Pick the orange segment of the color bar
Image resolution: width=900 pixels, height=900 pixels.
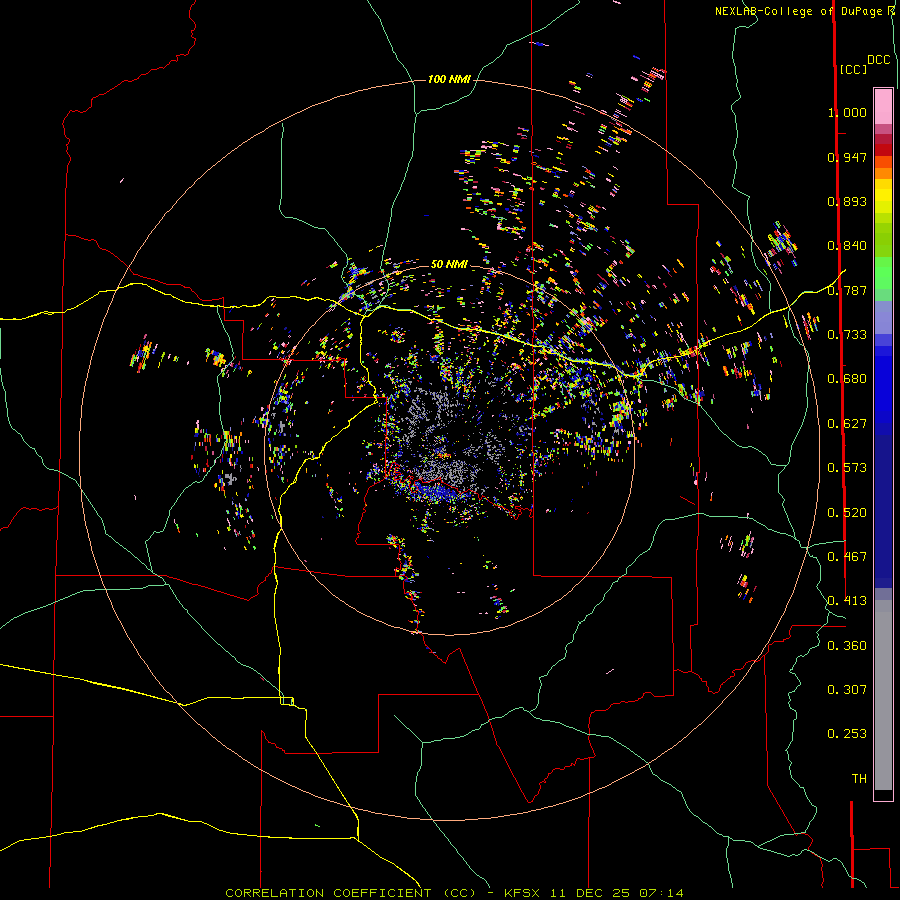[883, 173]
